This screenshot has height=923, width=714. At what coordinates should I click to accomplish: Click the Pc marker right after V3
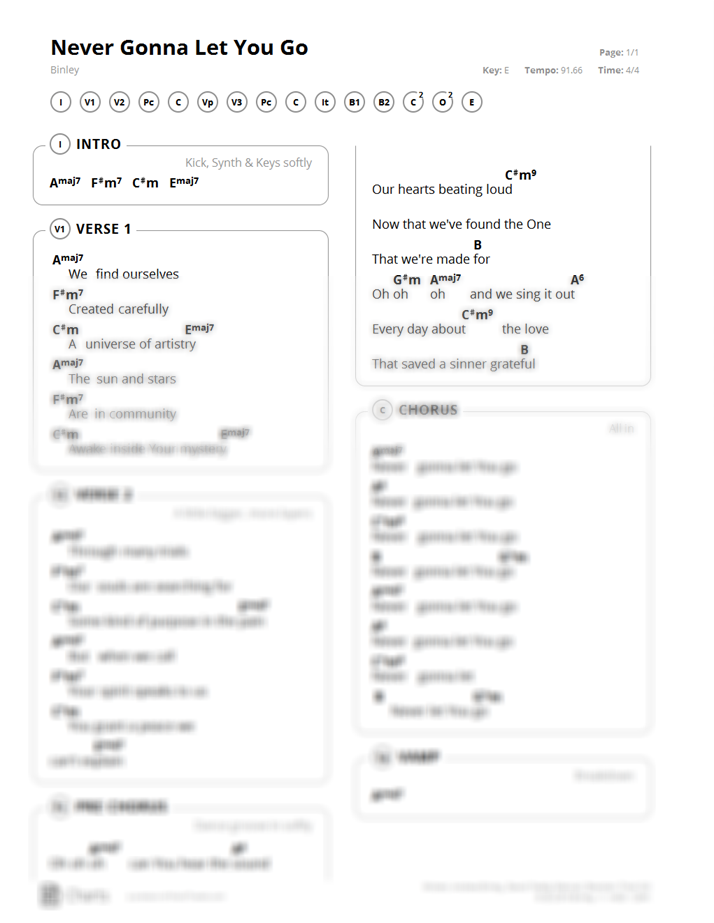[267, 102]
